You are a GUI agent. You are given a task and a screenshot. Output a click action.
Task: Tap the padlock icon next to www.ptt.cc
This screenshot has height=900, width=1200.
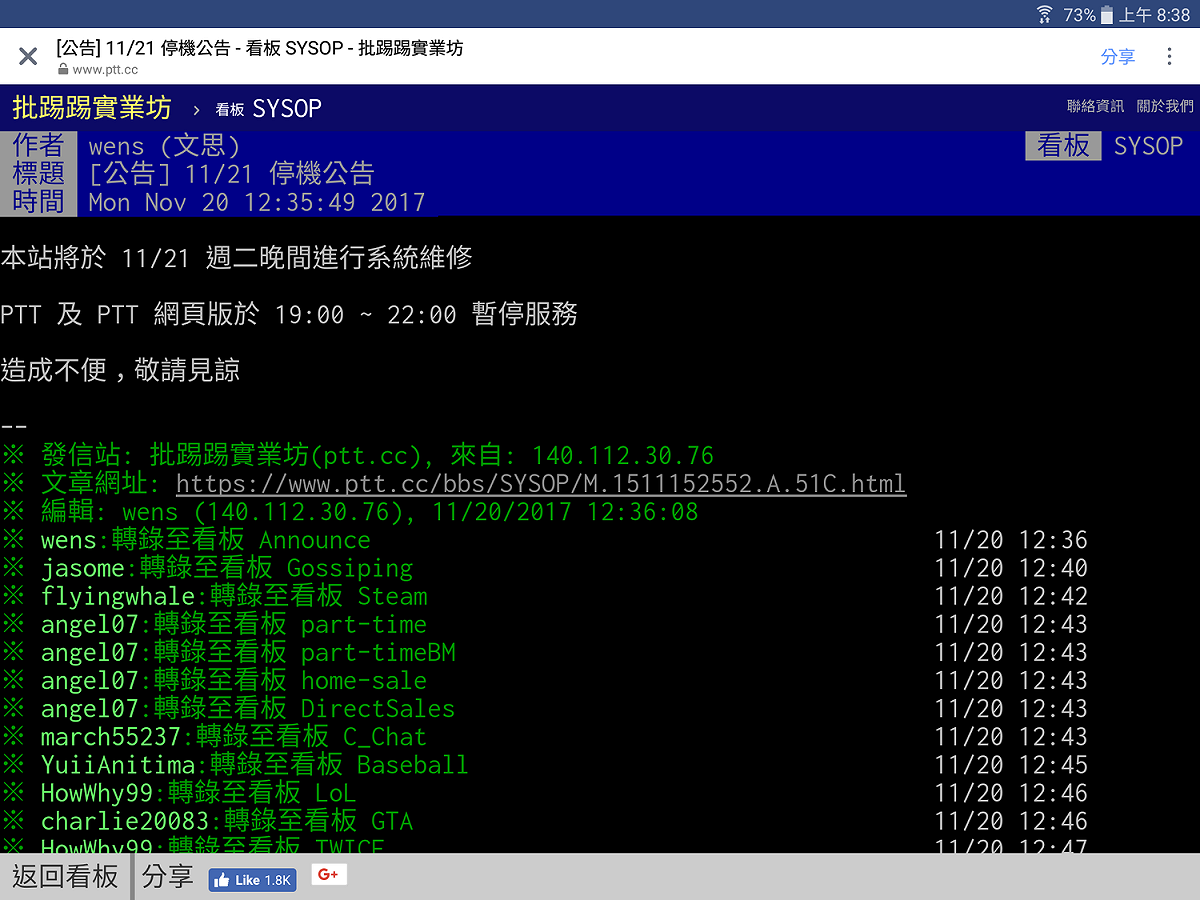63,70
